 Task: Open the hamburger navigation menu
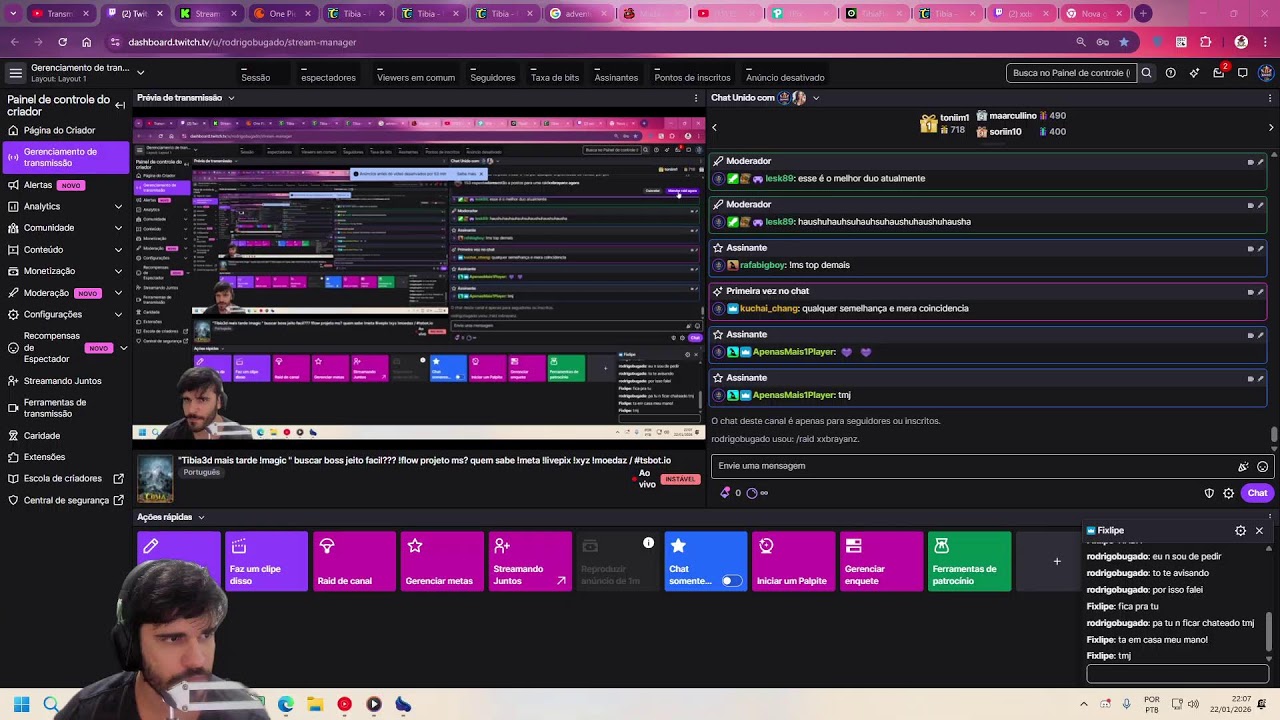click(x=15, y=73)
